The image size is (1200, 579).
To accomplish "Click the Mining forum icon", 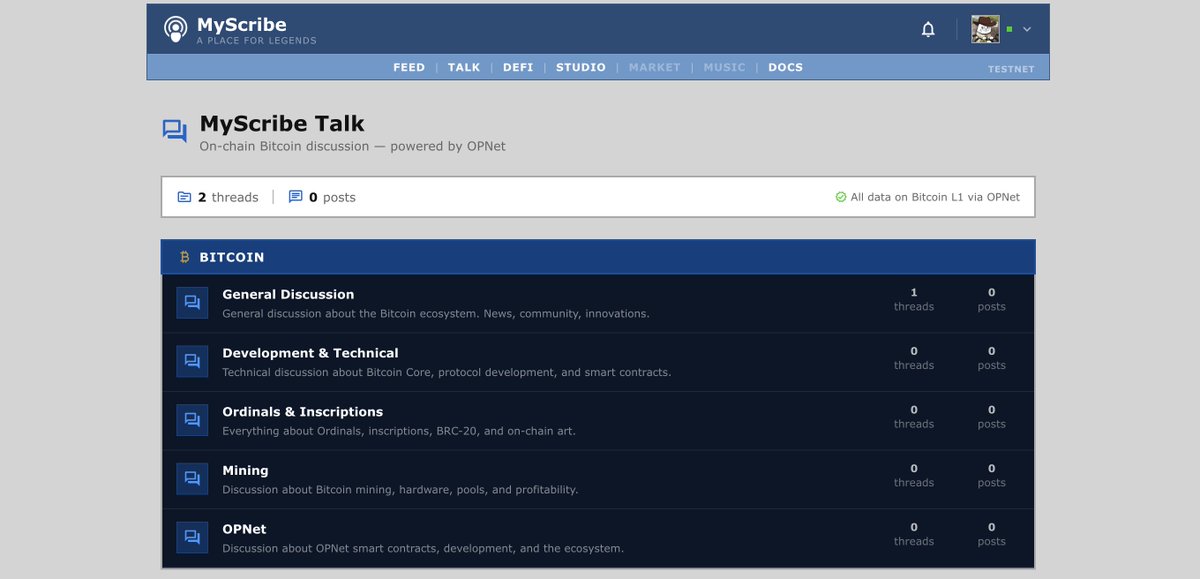I will 192,479.
